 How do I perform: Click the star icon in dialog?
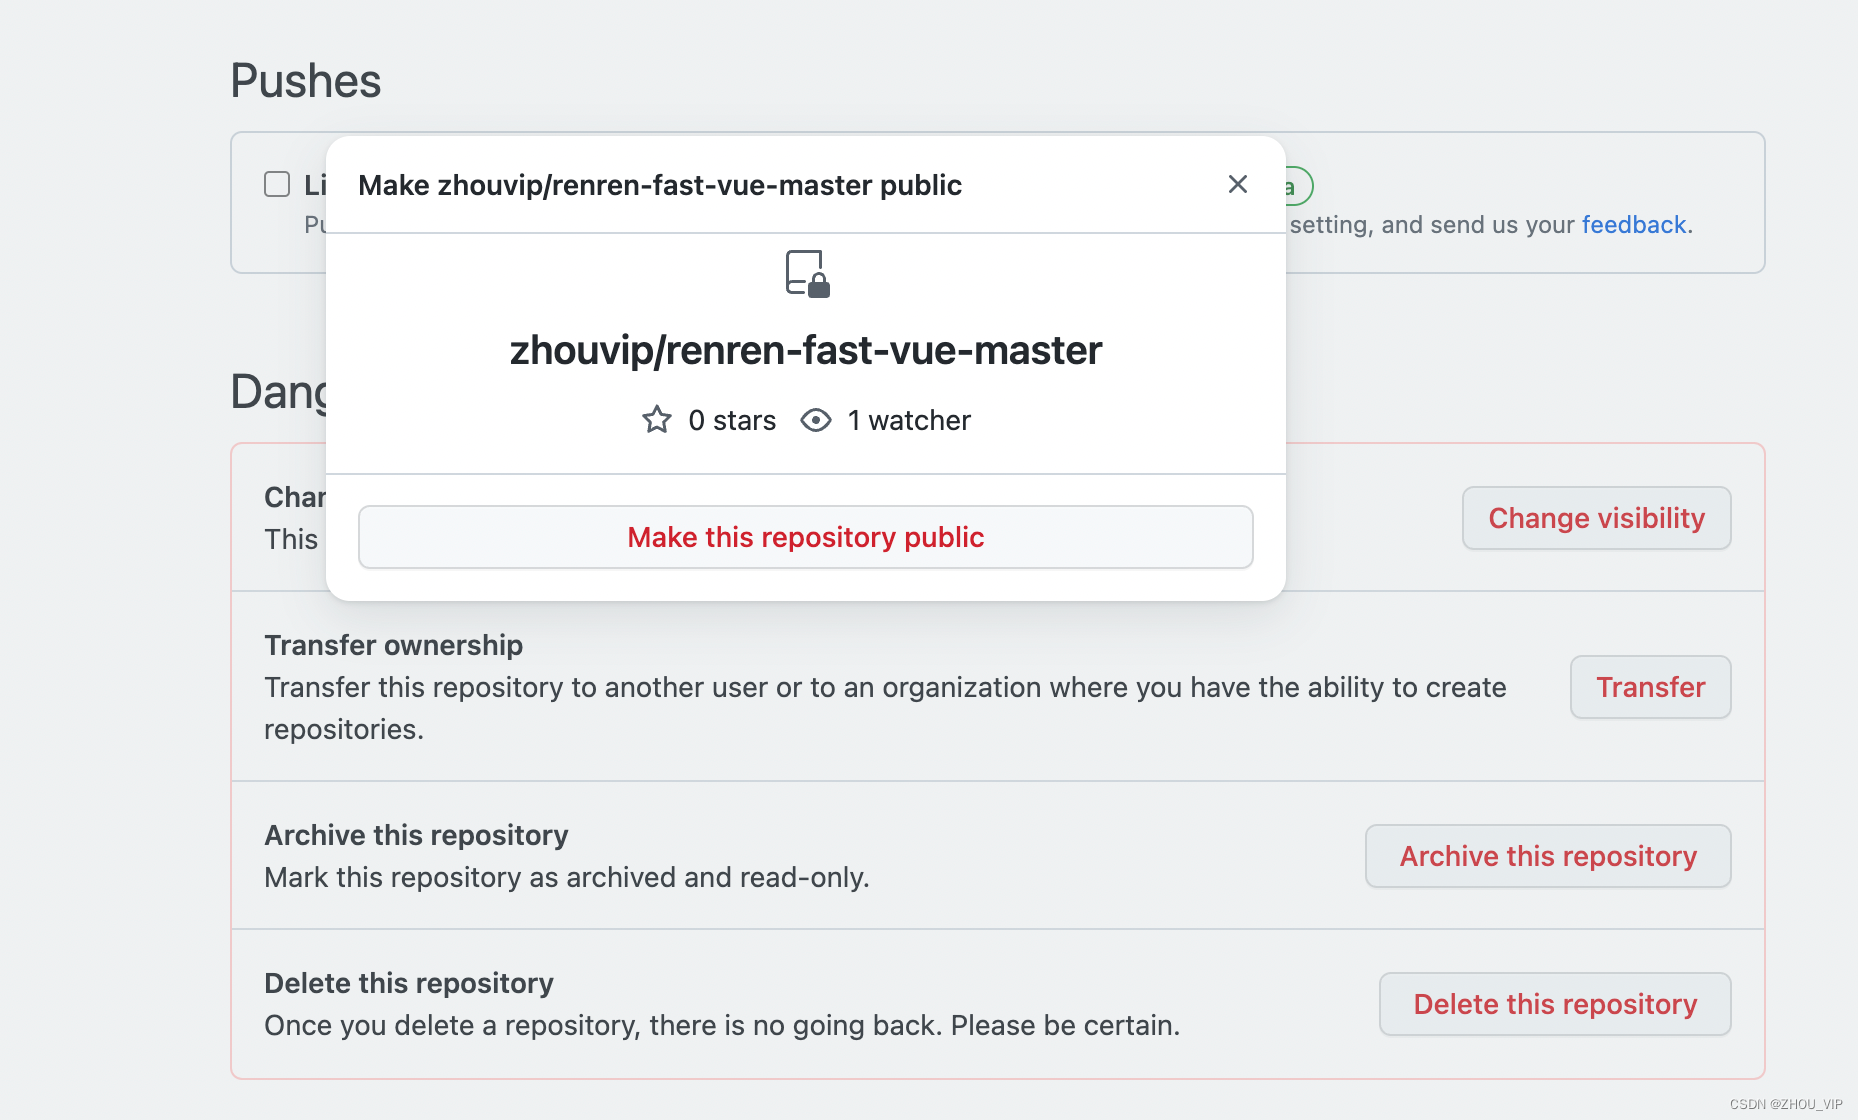[657, 420]
